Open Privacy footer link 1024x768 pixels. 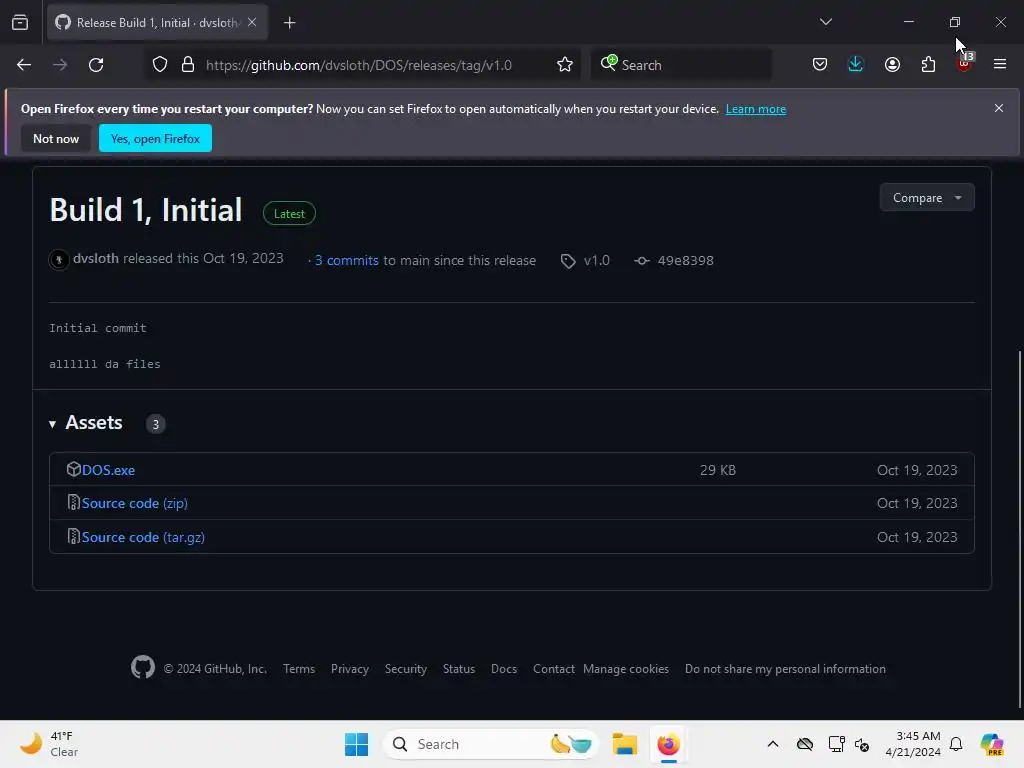tap(349, 669)
